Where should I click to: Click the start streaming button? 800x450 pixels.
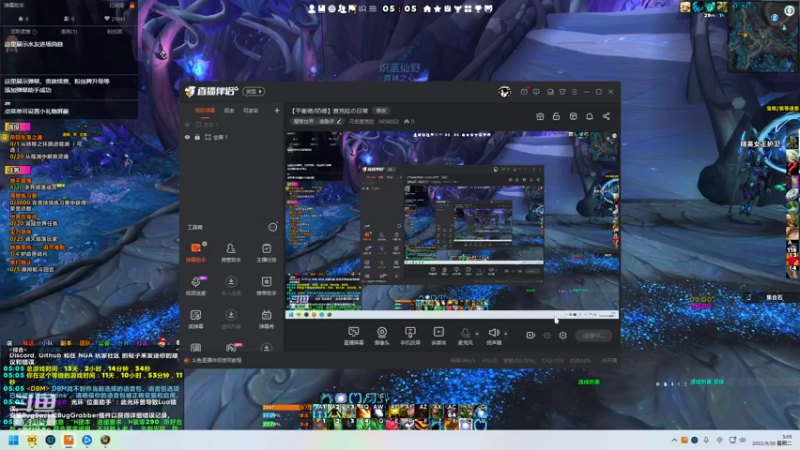coord(594,335)
